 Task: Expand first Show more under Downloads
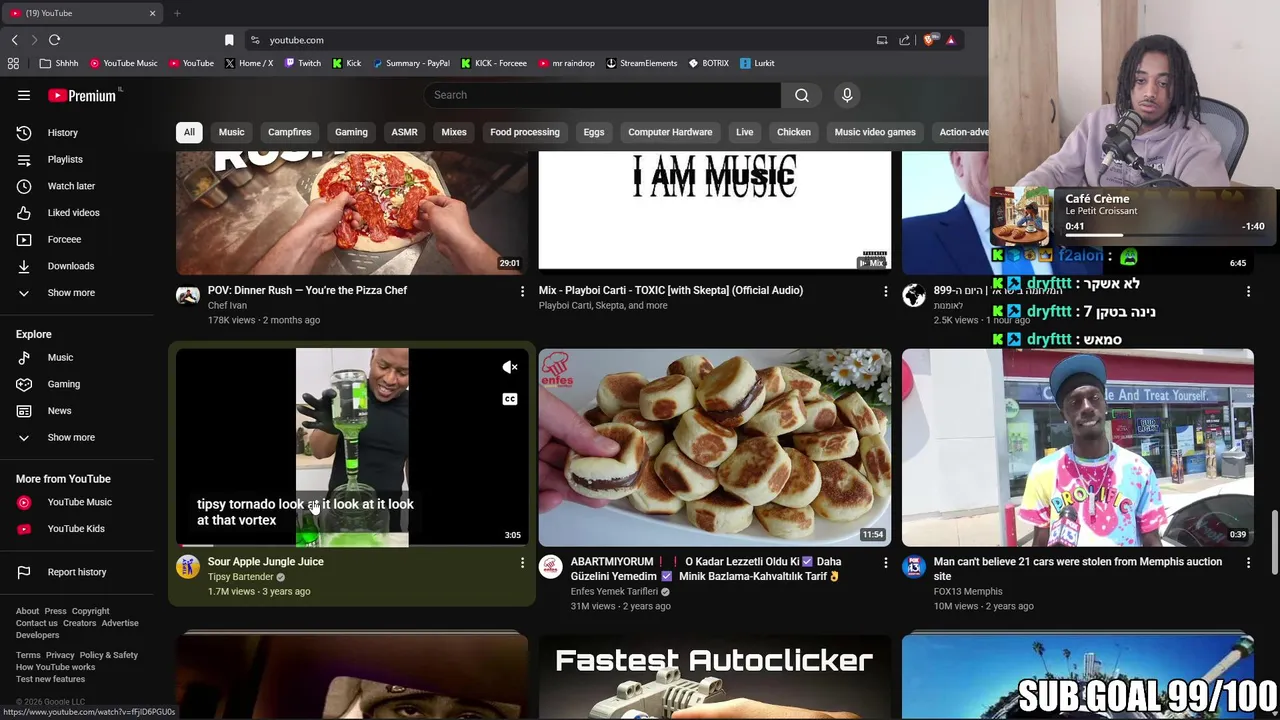(x=71, y=293)
